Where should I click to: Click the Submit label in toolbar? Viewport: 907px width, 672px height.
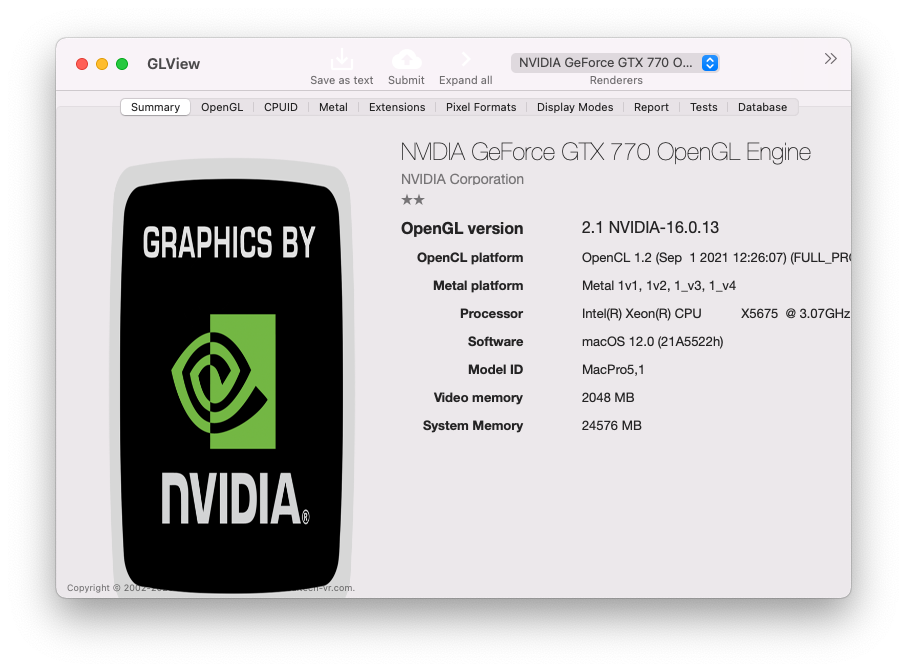tap(406, 80)
